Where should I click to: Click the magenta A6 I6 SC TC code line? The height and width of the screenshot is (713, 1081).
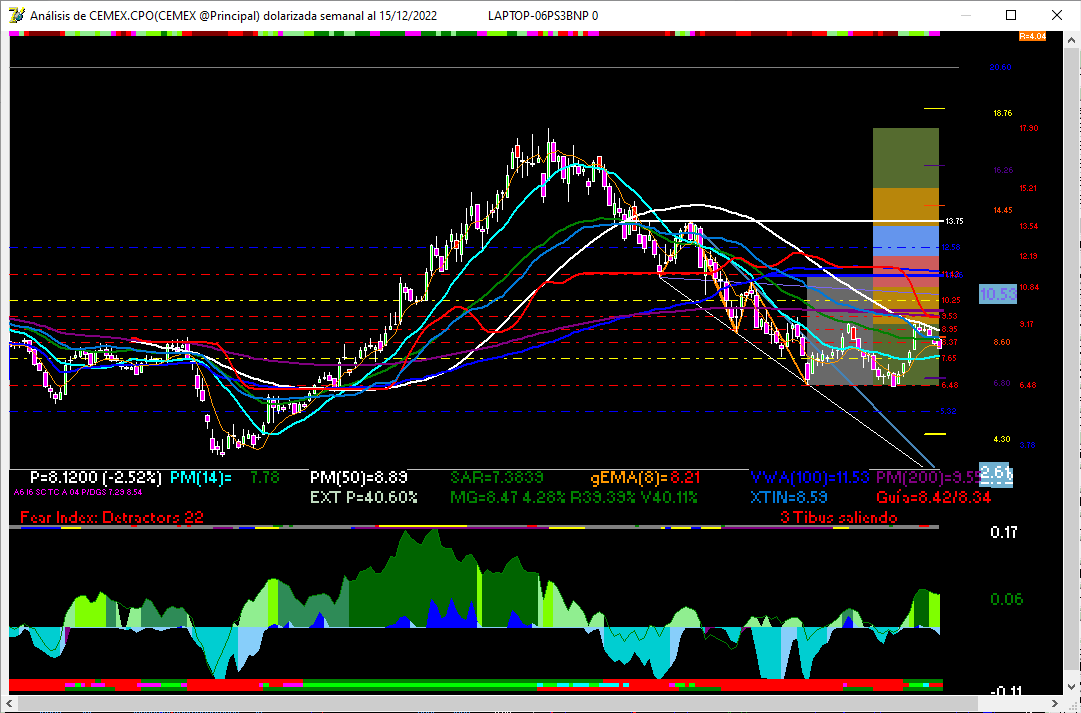coord(78,492)
